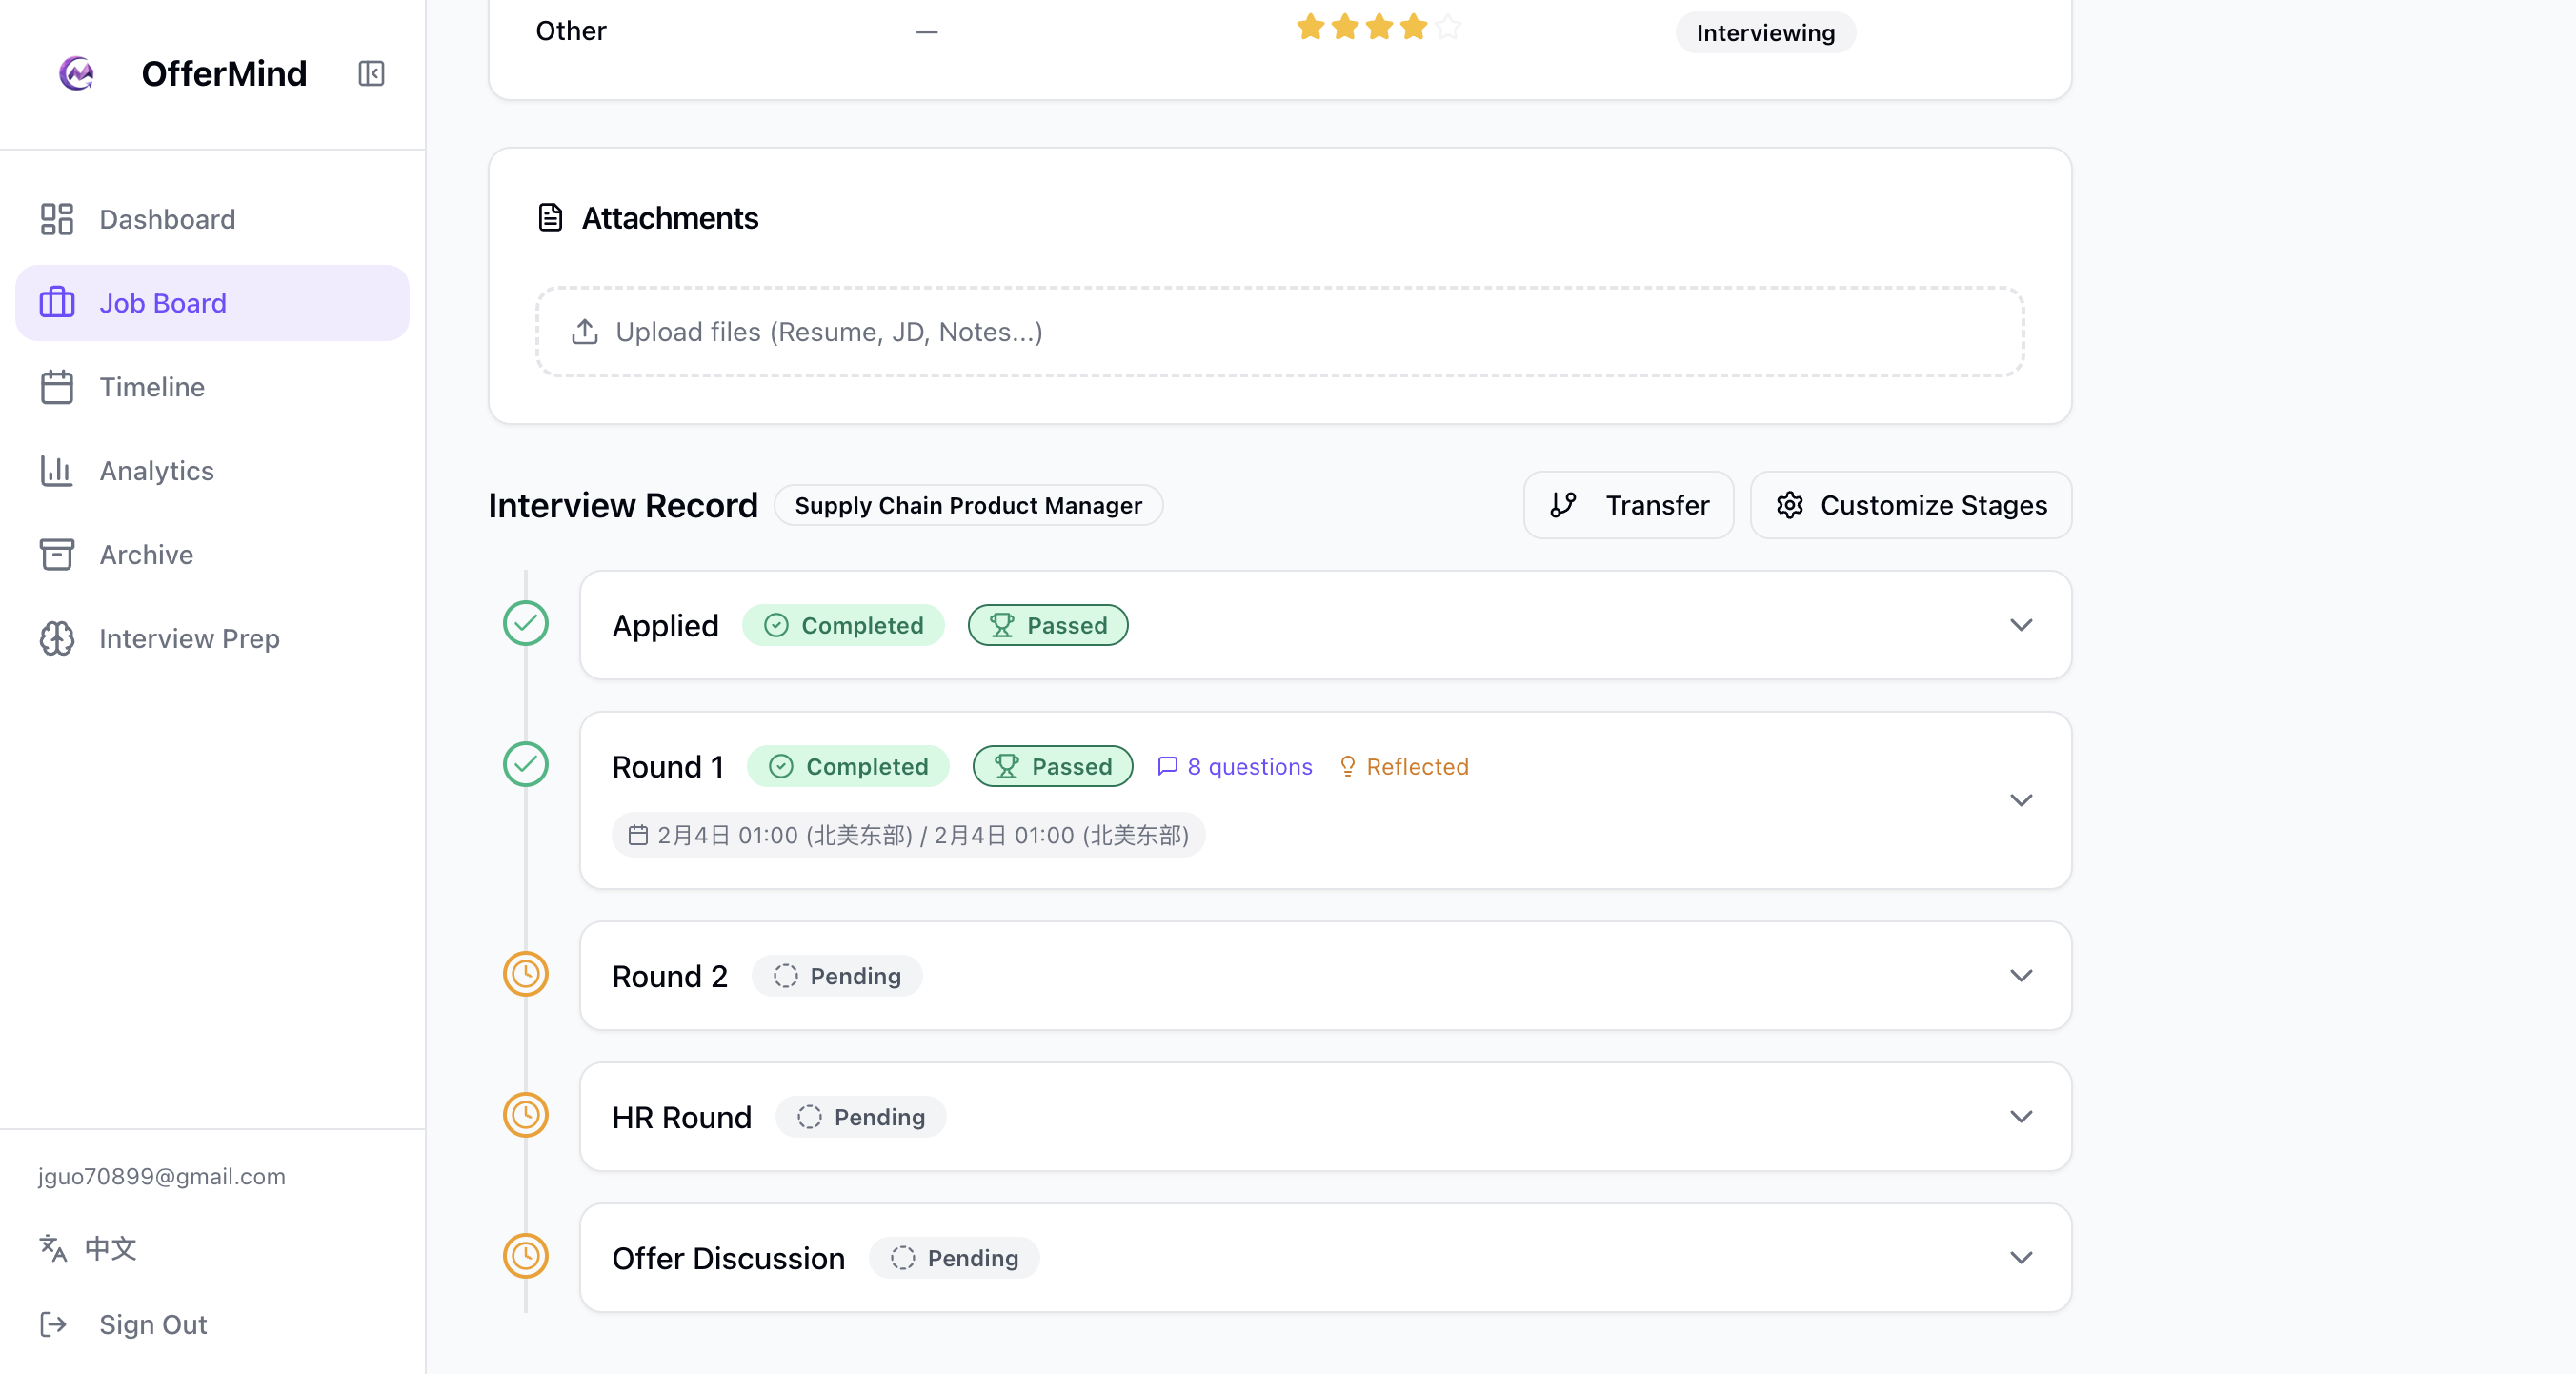Set rating to five stars

click(1447, 27)
